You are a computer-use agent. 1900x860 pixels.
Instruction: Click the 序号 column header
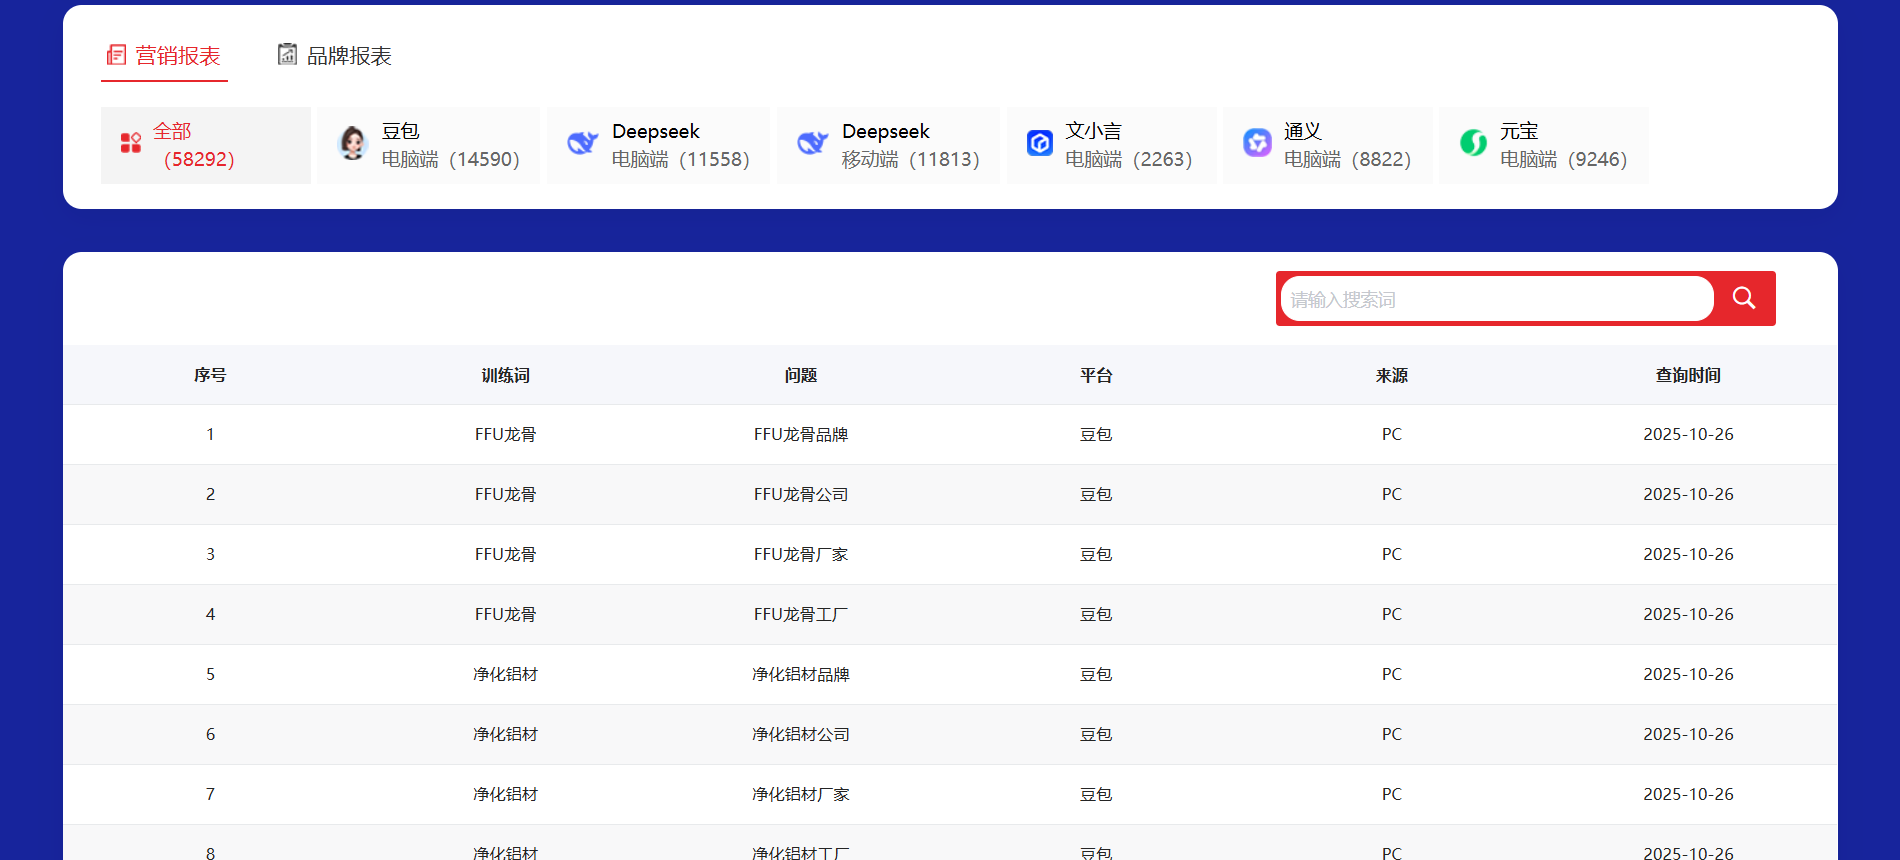[210, 375]
